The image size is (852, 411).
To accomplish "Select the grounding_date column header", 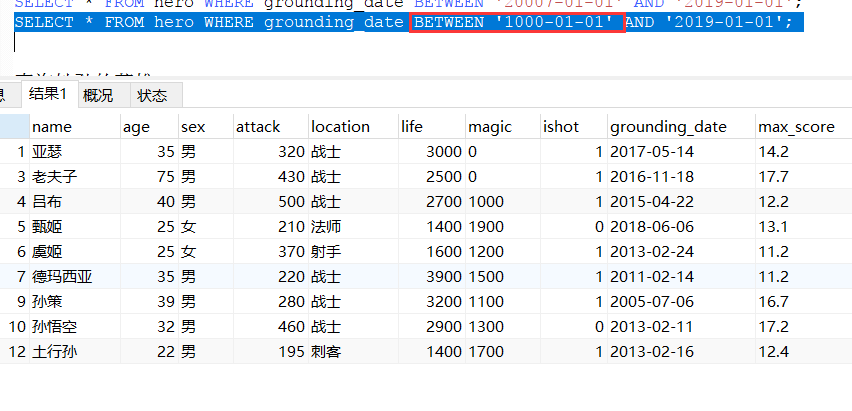I will (x=681, y=127).
